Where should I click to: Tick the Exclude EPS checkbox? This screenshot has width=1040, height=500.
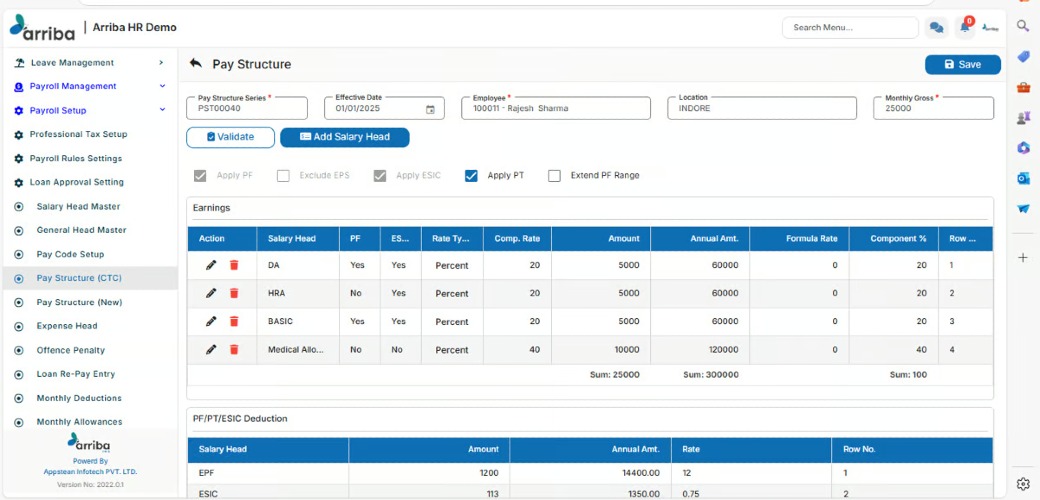pos(283,176)
